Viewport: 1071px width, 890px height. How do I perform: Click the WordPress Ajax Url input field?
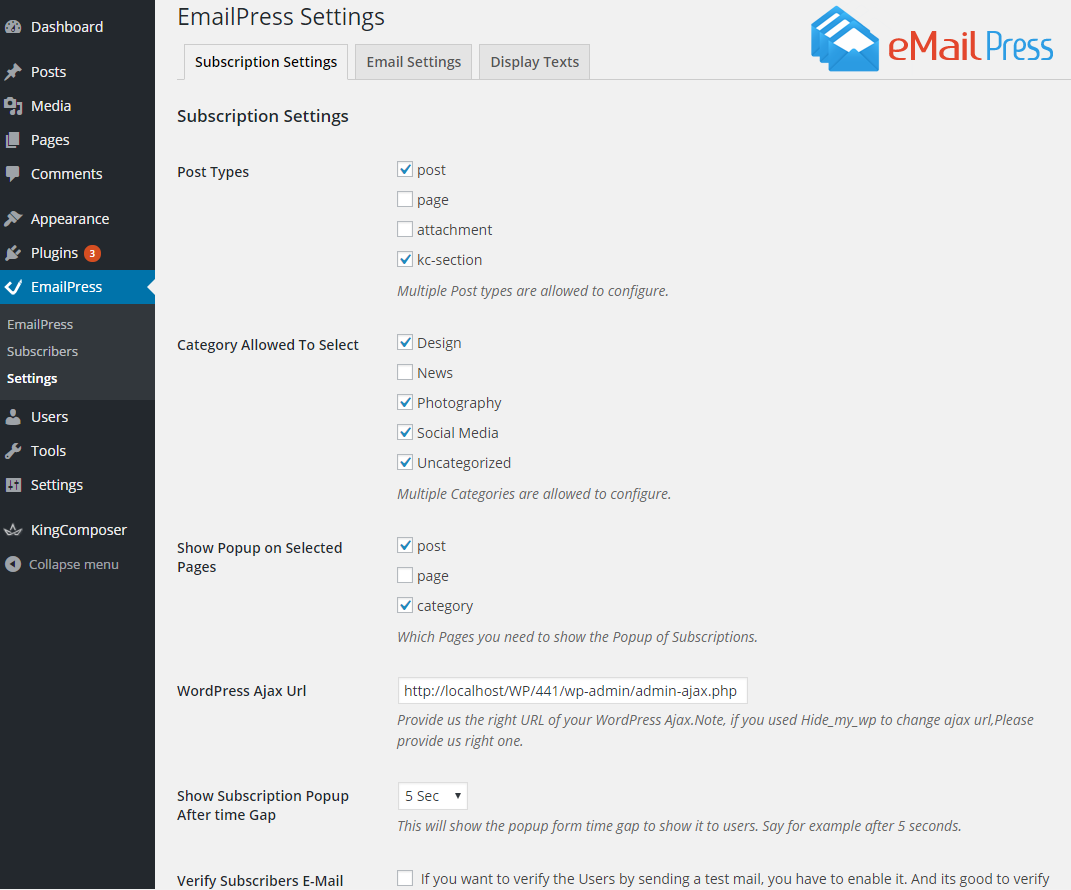point(572,691)
